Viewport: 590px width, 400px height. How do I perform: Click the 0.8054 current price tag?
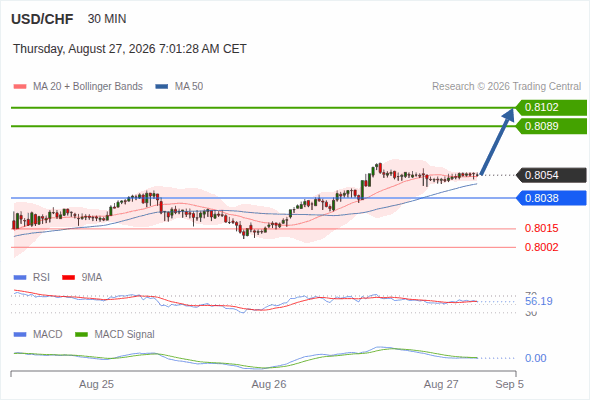click(551, 175)
